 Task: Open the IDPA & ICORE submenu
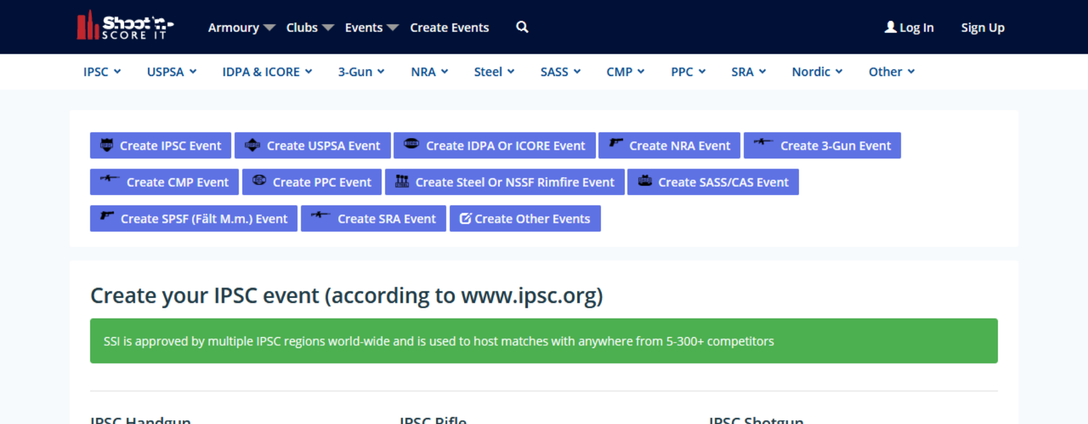[x=267, y=71]
